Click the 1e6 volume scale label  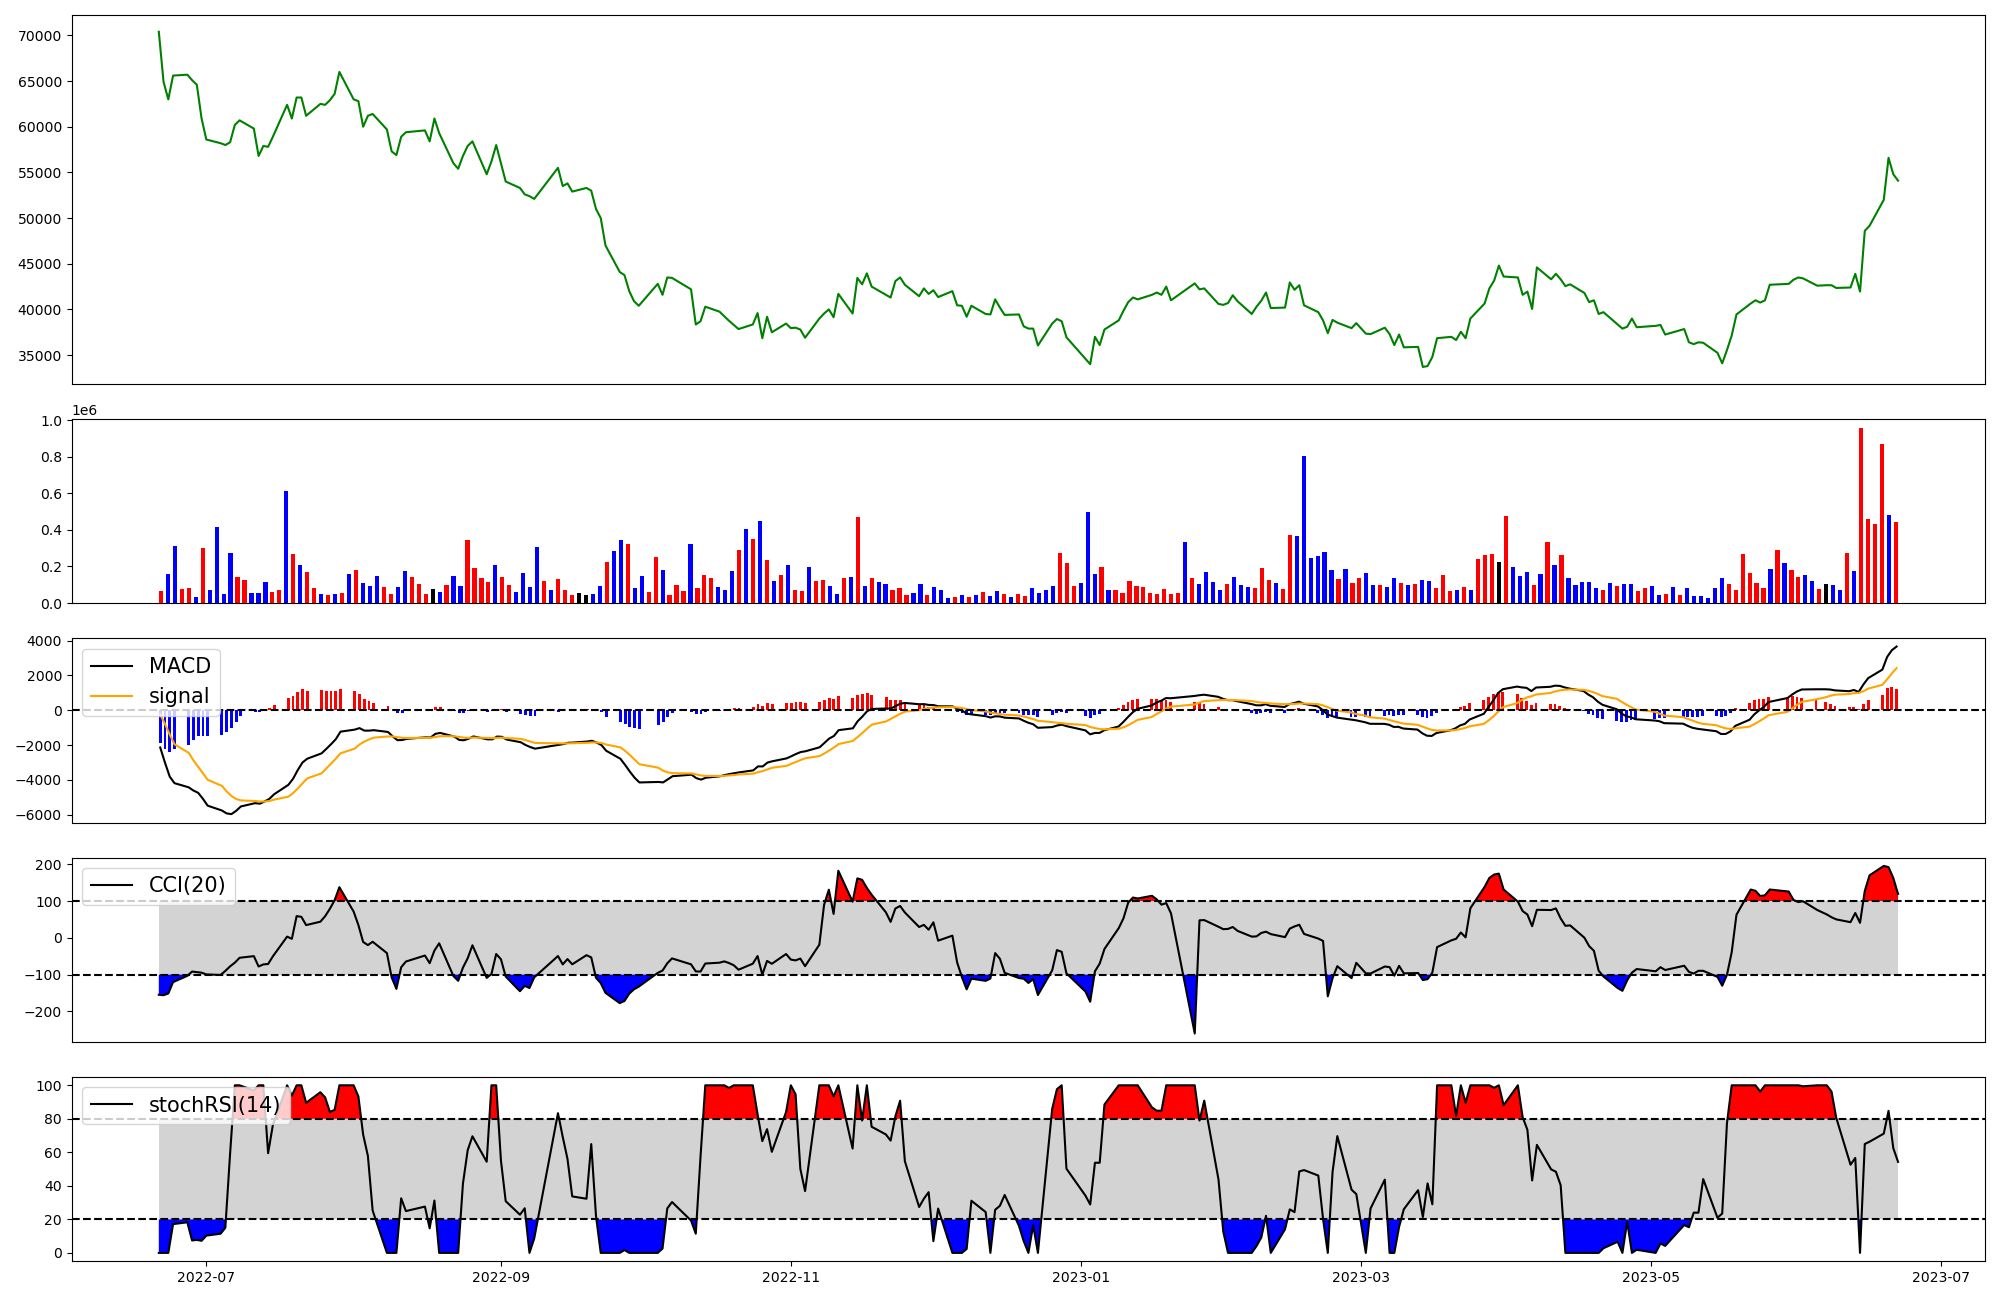84,411
